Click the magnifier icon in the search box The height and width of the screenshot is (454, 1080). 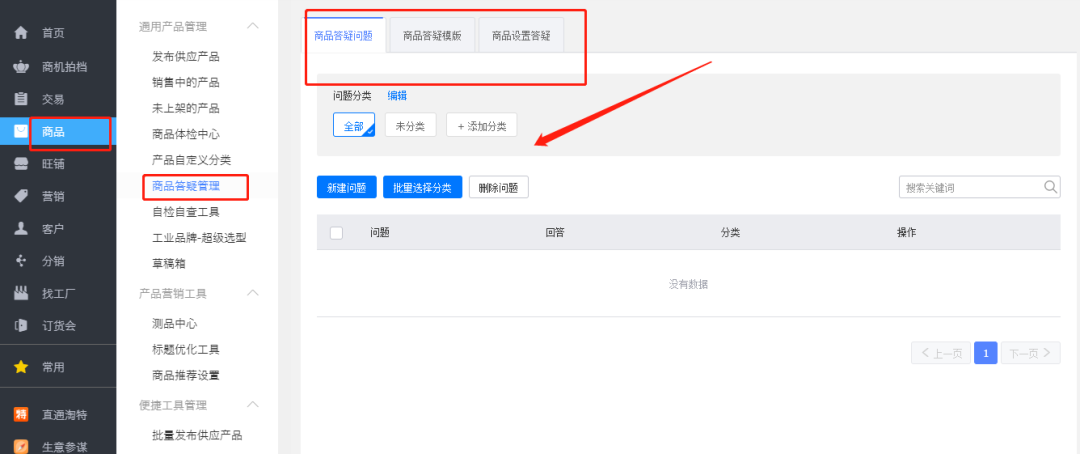[1050, 187]
